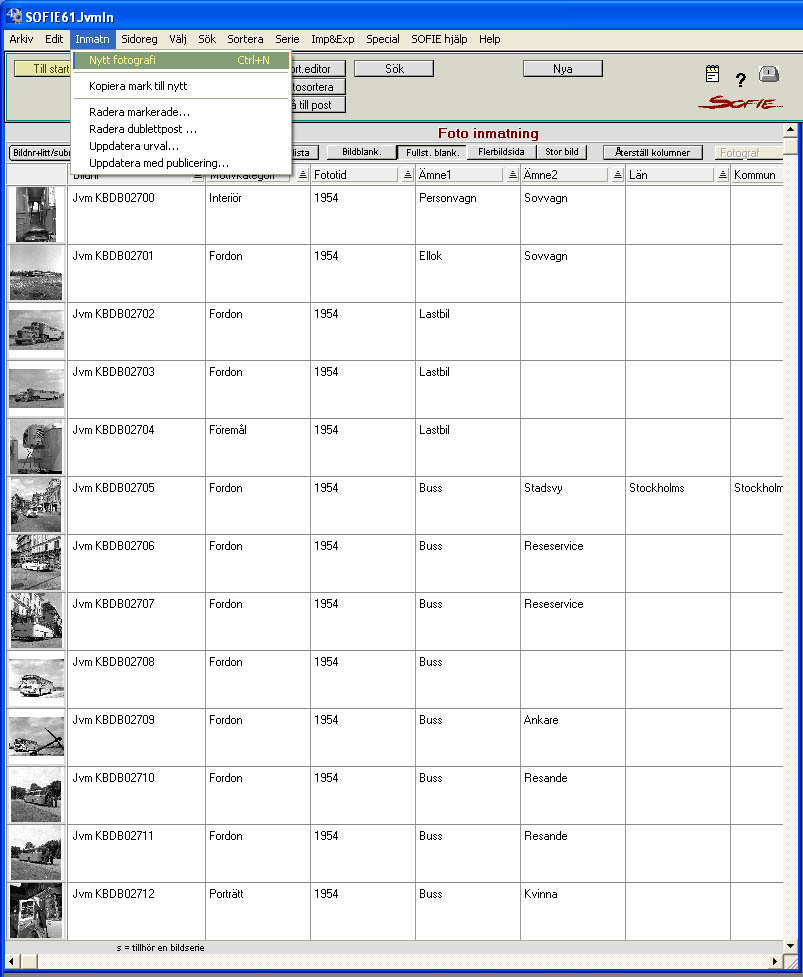
Task: Click the Stor bild button
Action: click(x=562, y=152)
